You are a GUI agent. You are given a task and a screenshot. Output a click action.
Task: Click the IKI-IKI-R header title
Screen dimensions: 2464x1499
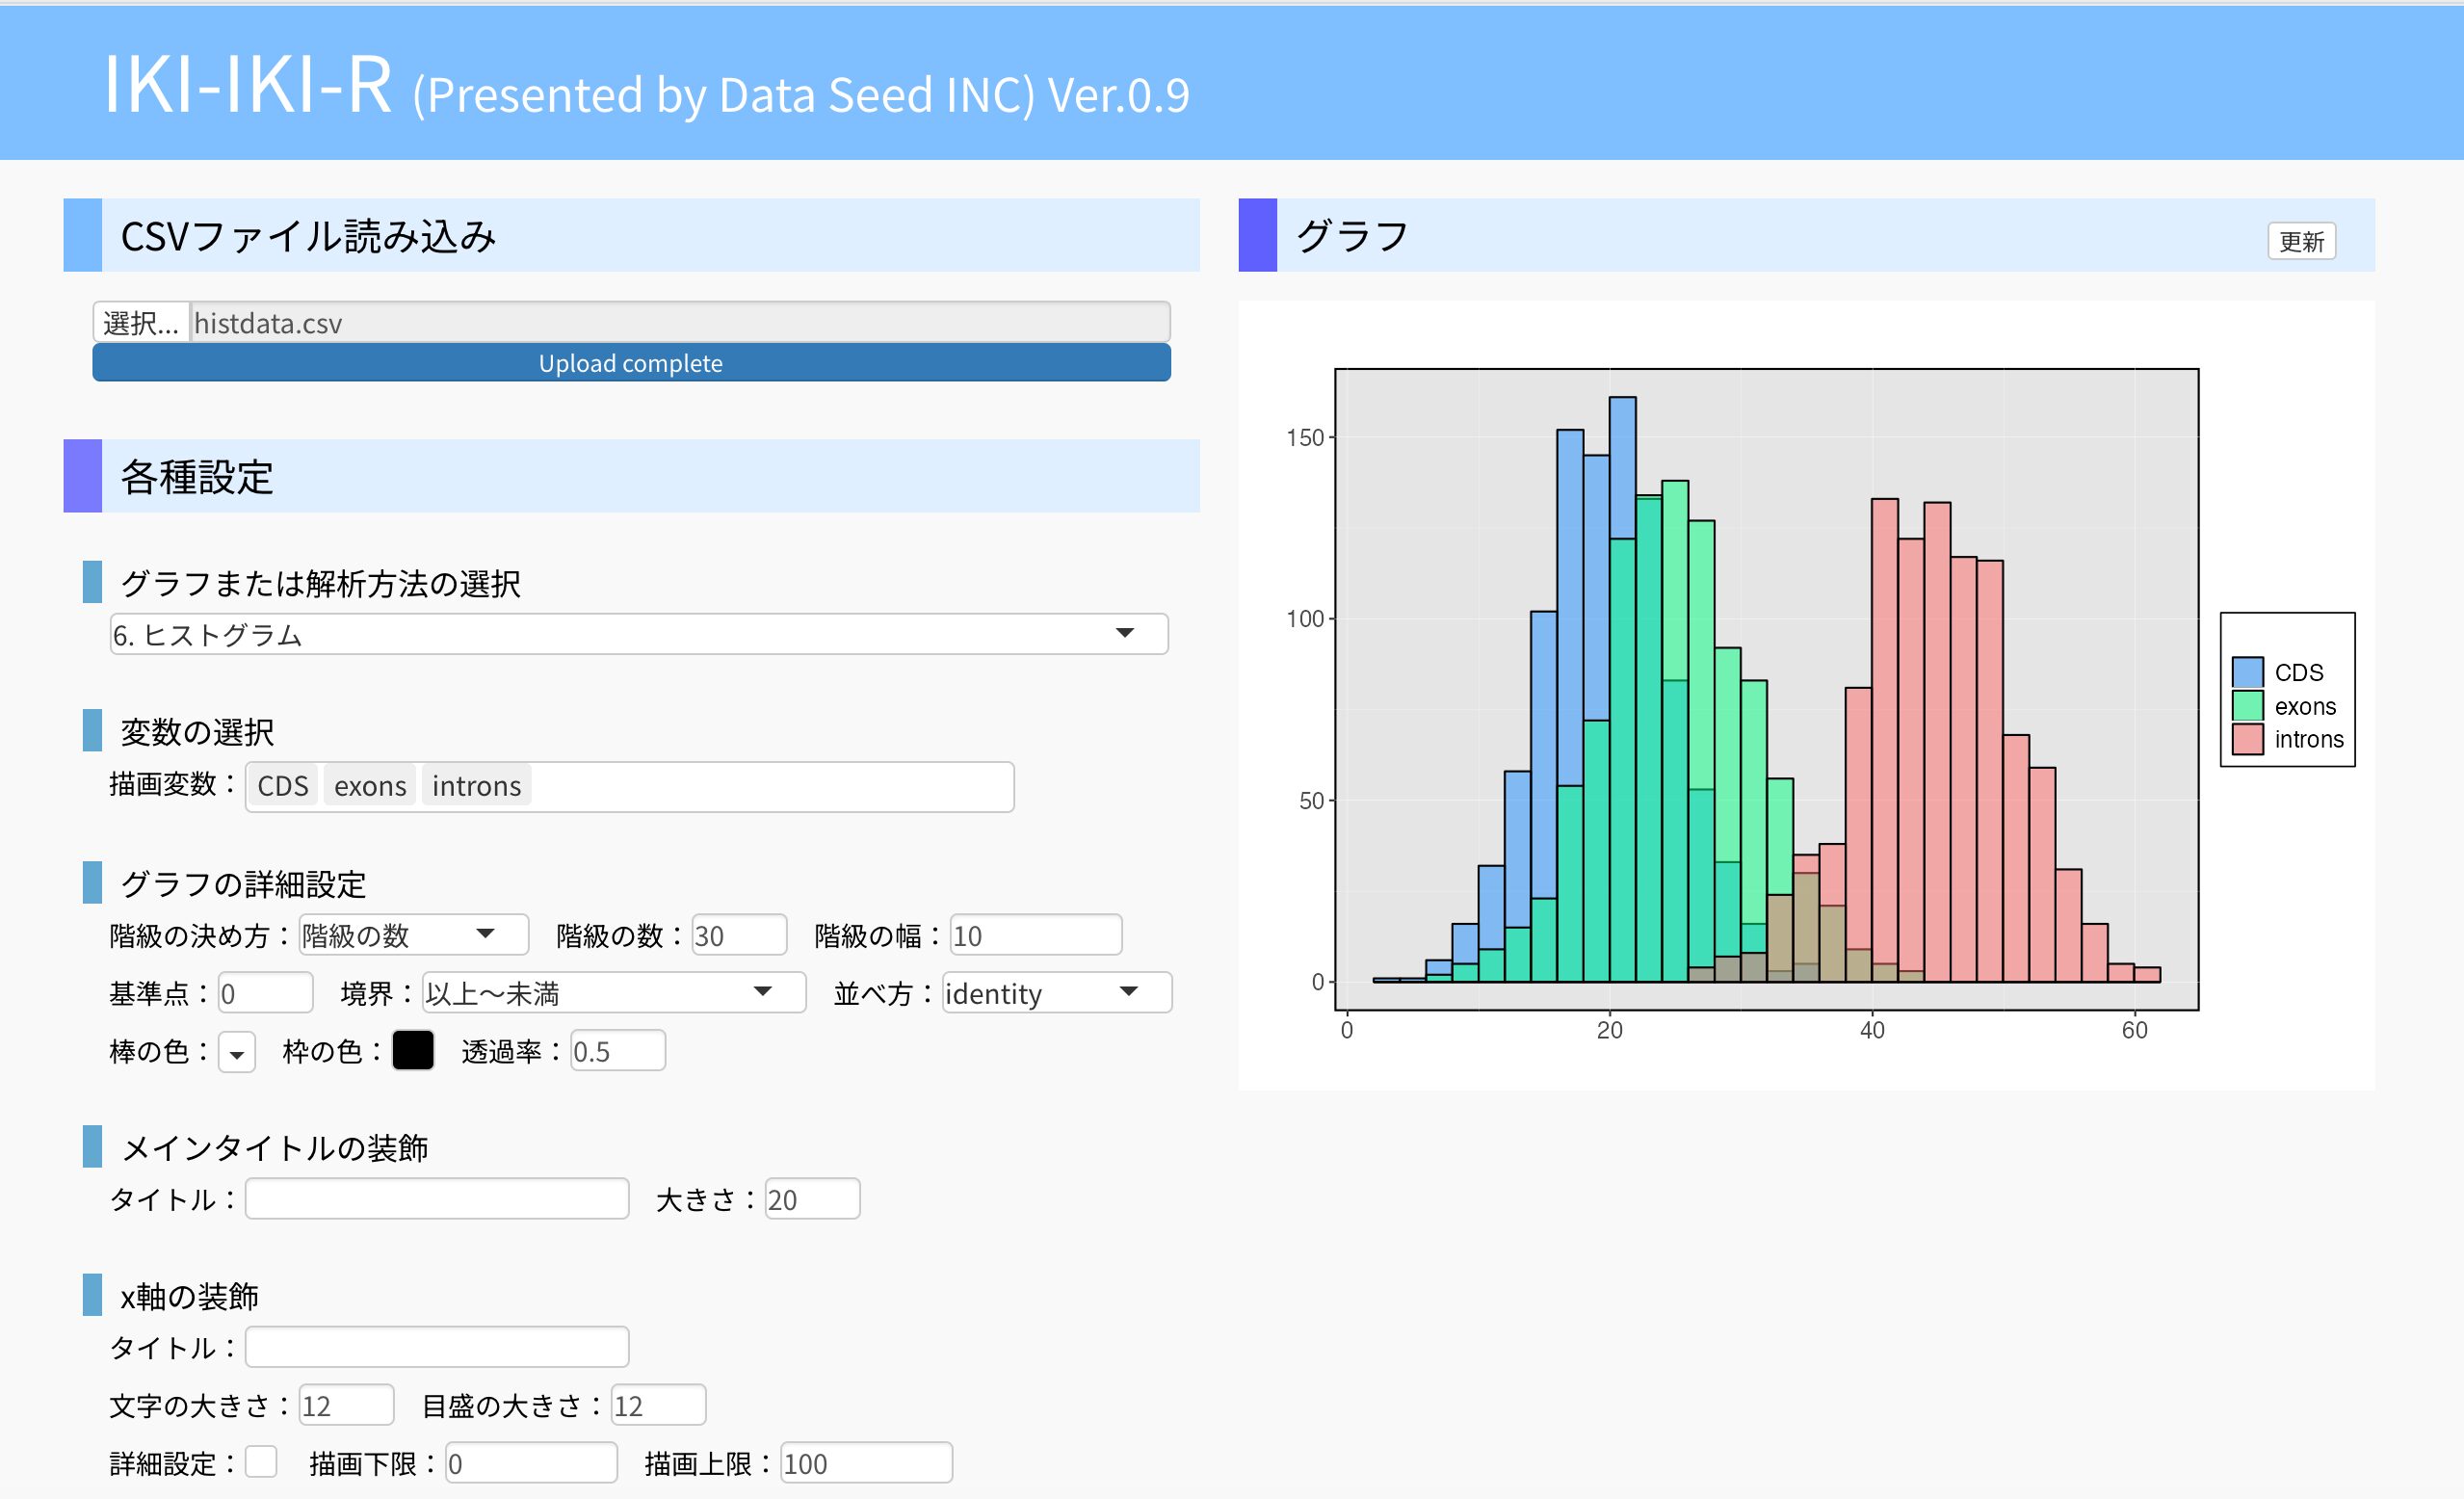[247, 84]
